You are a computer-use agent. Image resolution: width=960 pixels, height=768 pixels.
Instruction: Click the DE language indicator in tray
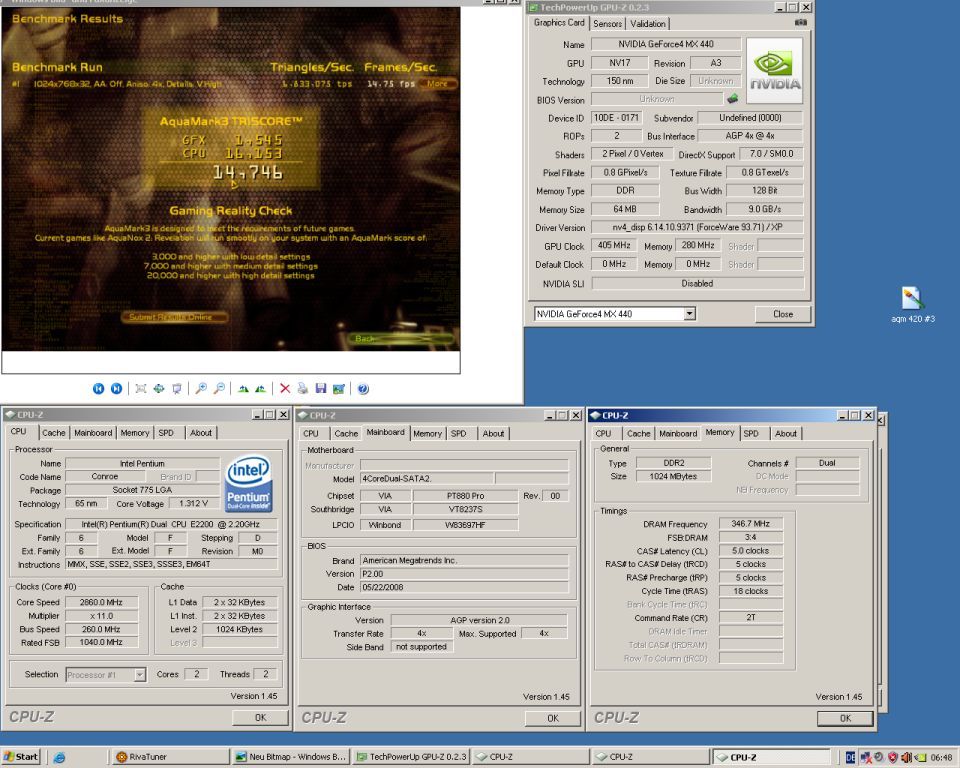tap(850, 758)
